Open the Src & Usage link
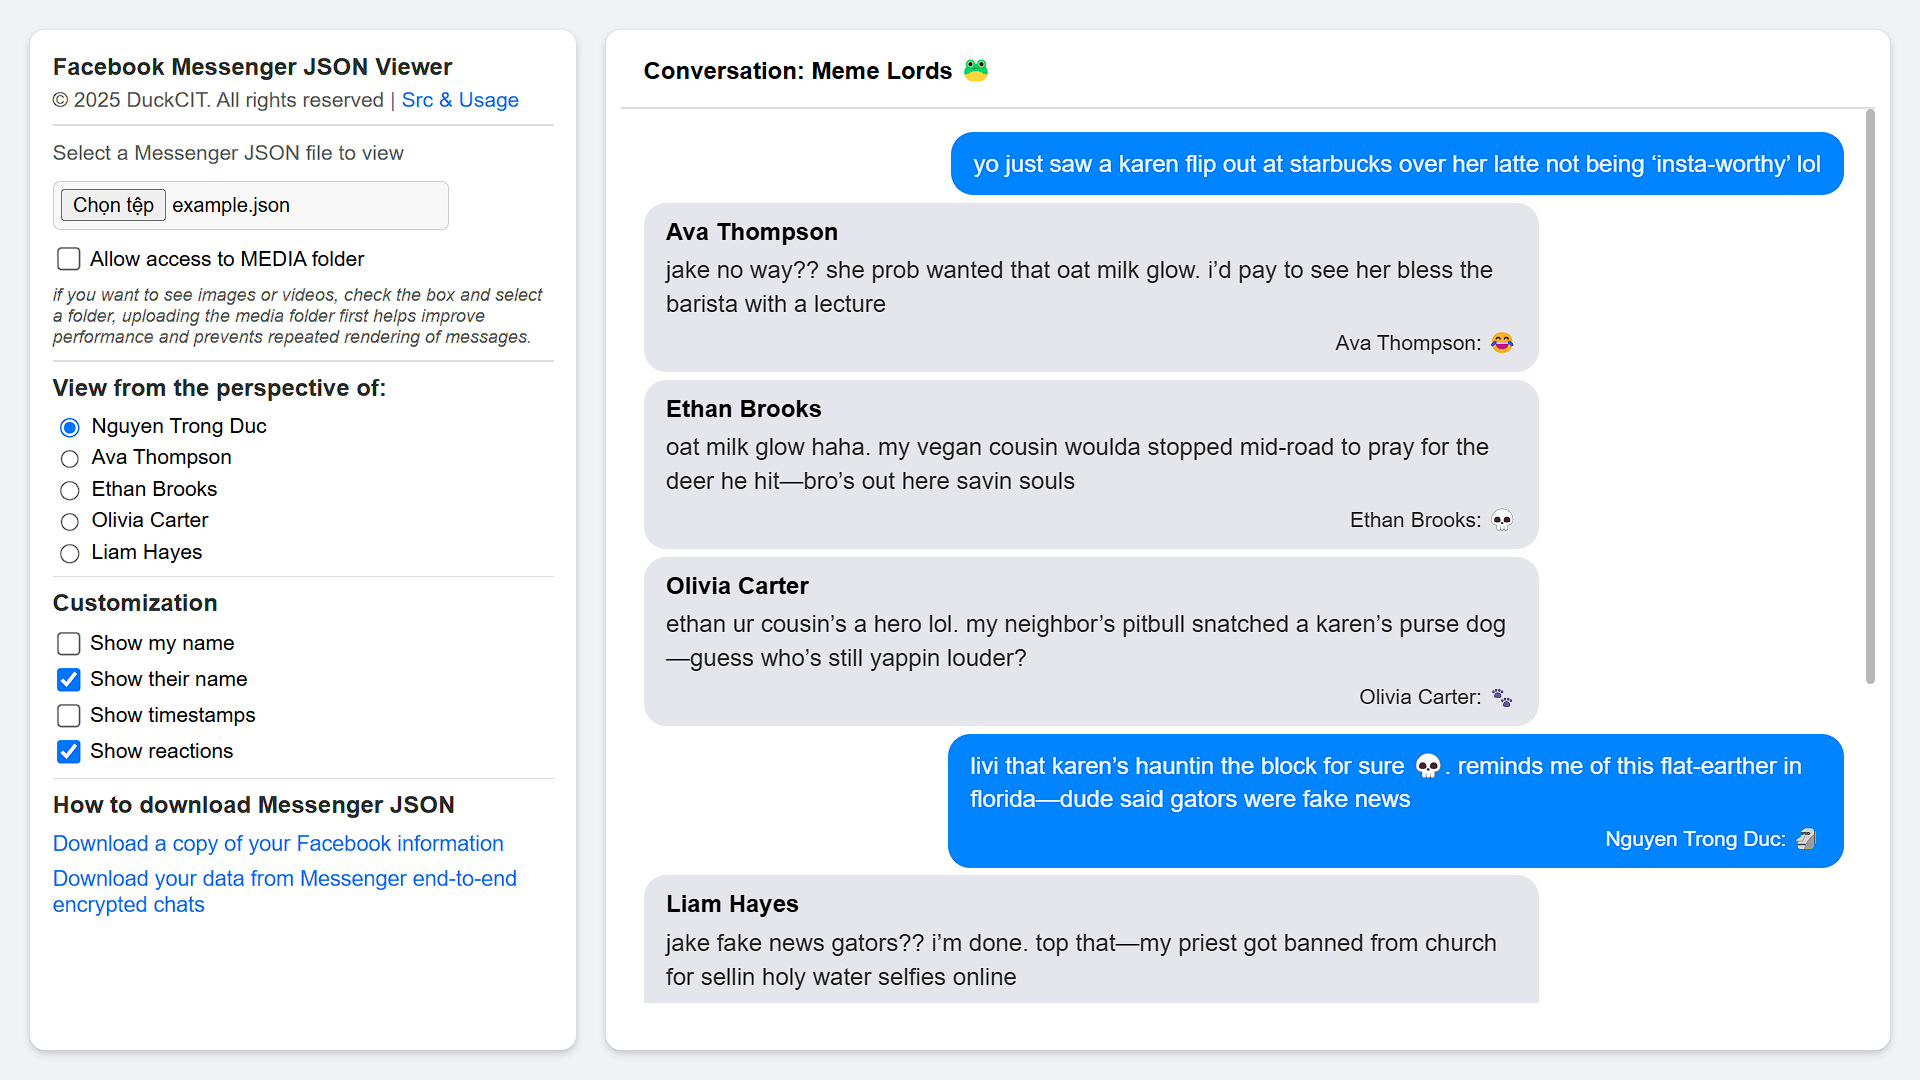The width and height of the screenshot is (1920, 1080). pos(460,100)
